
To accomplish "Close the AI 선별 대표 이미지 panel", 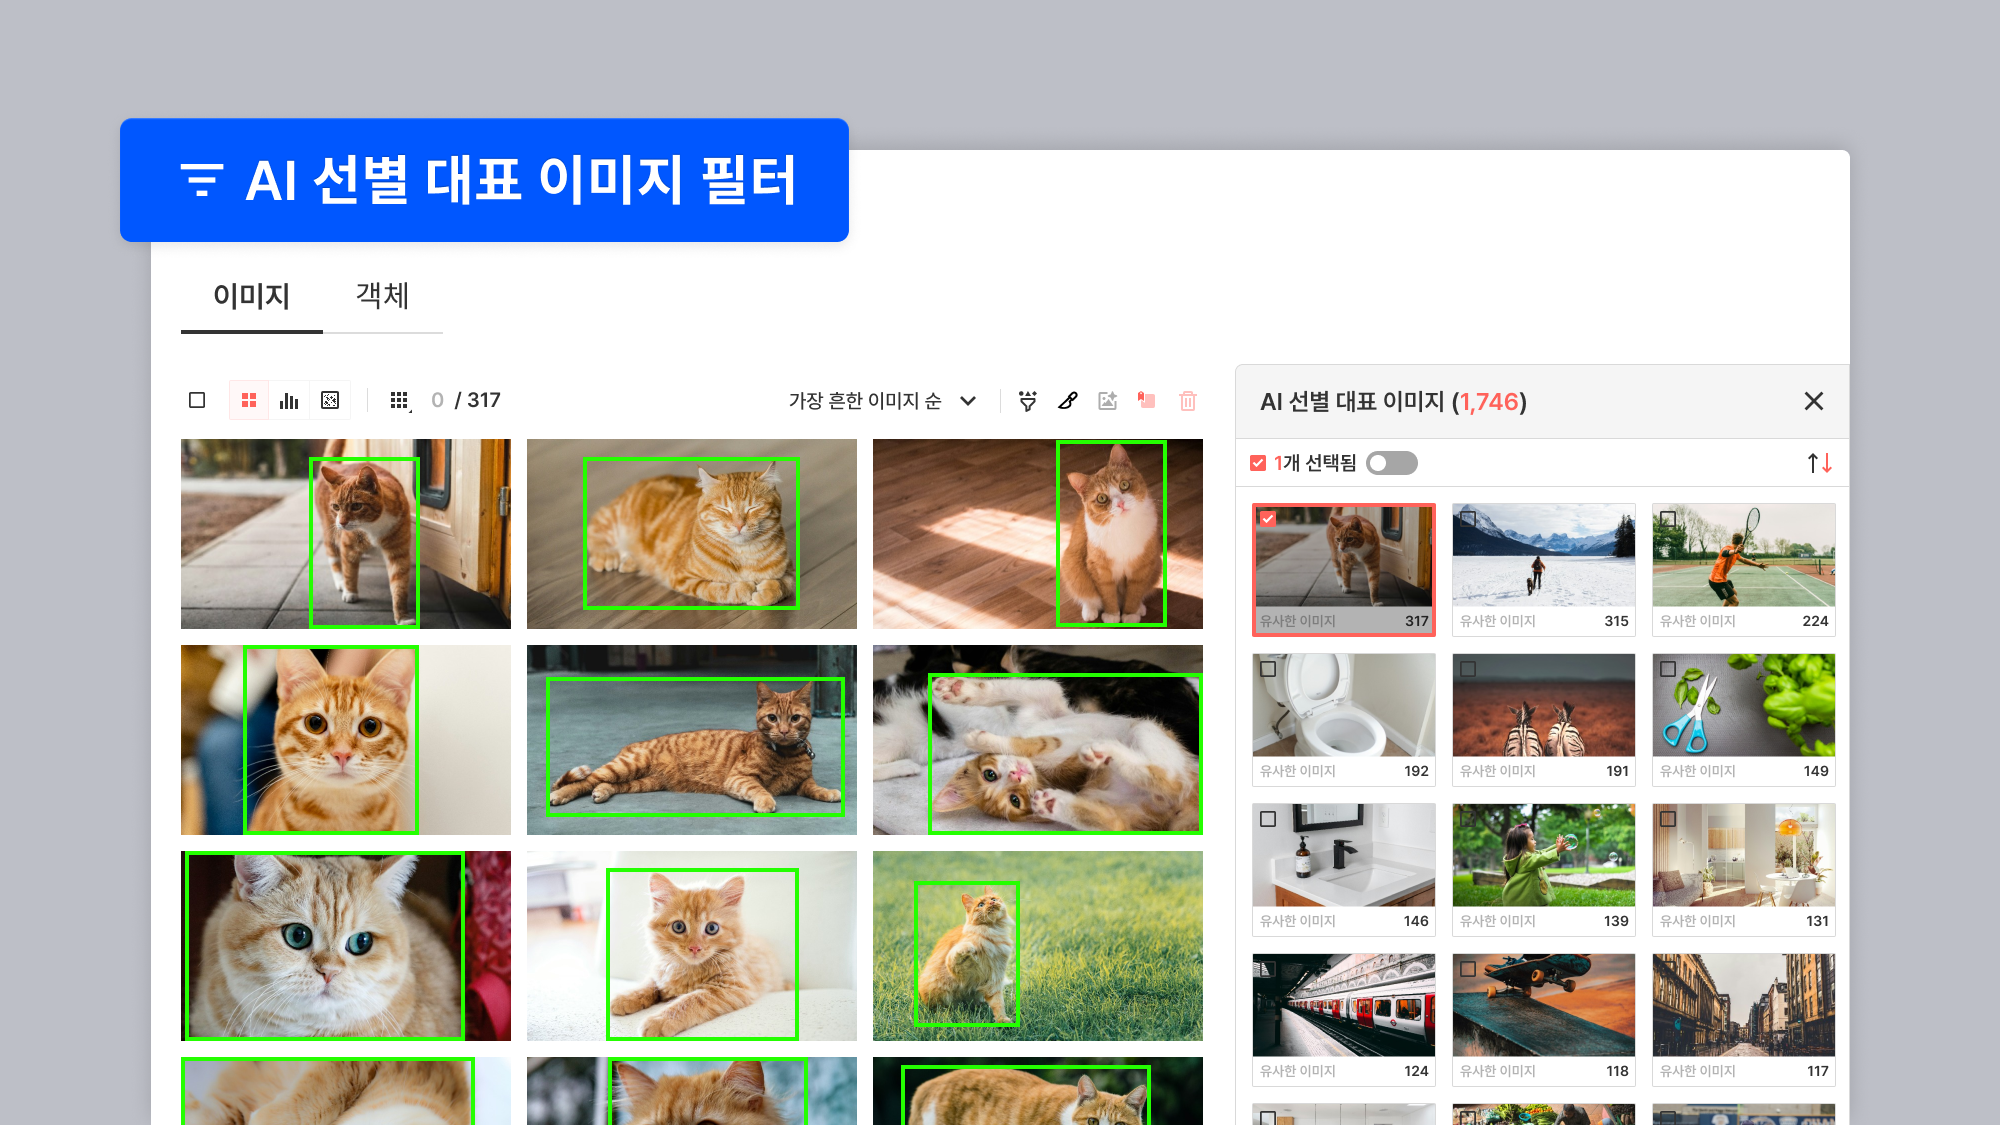I will [x=1813, y=401].
